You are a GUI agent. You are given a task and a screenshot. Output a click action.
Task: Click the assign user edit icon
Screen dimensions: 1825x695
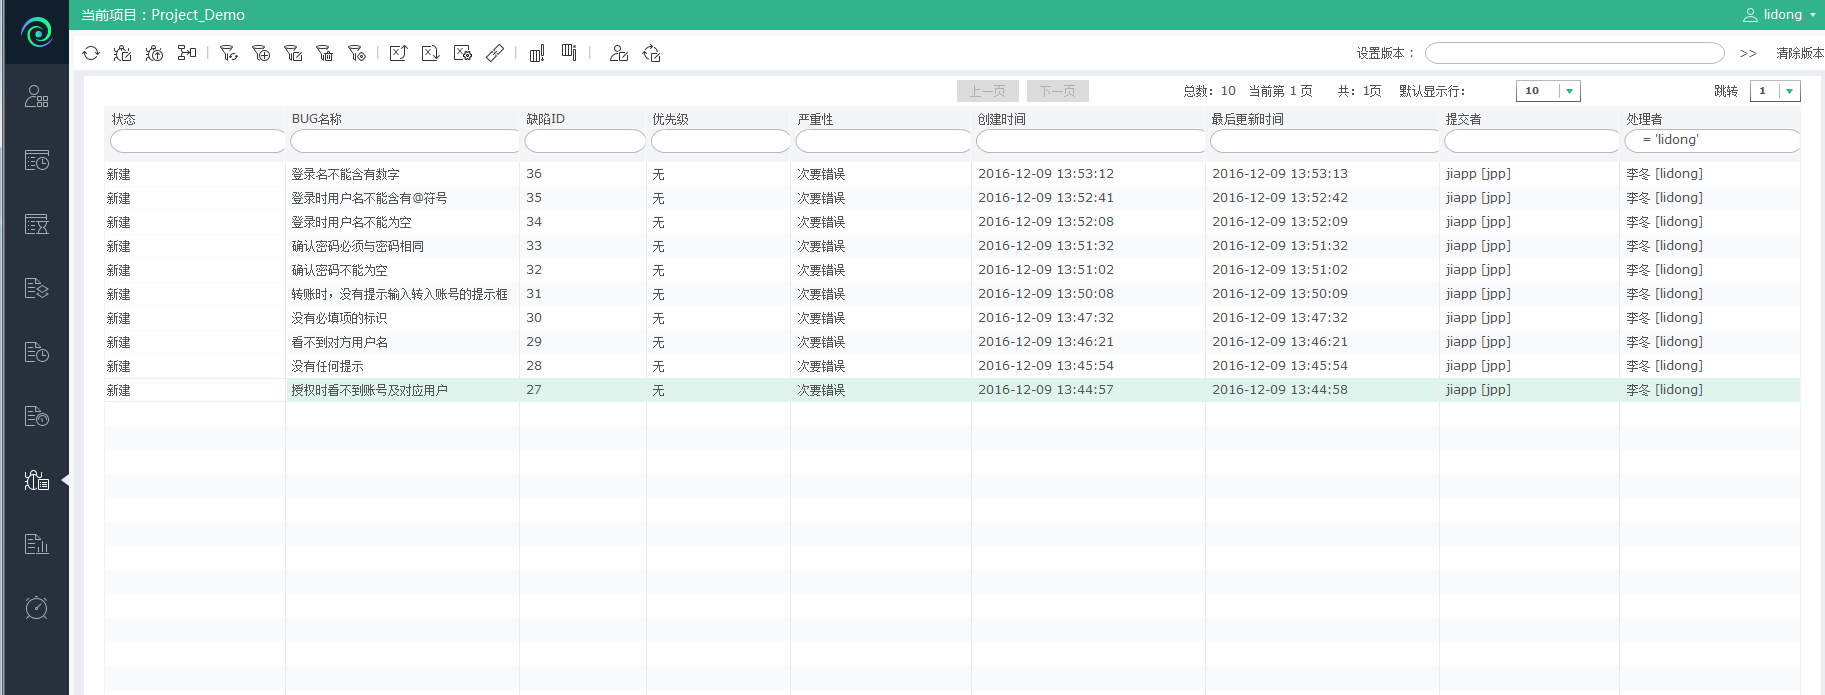619,53
